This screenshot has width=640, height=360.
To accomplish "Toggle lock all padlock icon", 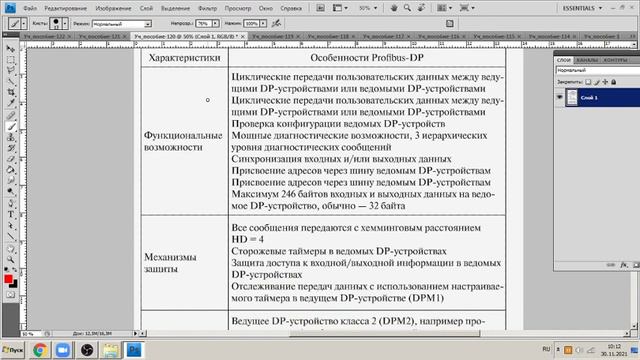I will point(613,82).
